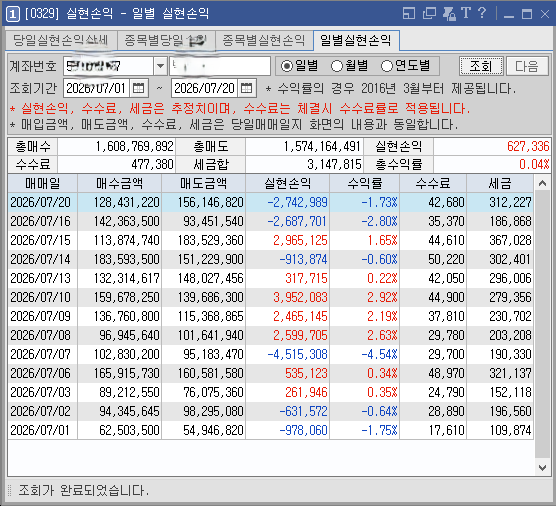This screenshot has width=556, height=506.
Task: Click buy amount 183,593,500
Action: click(127, 260)
